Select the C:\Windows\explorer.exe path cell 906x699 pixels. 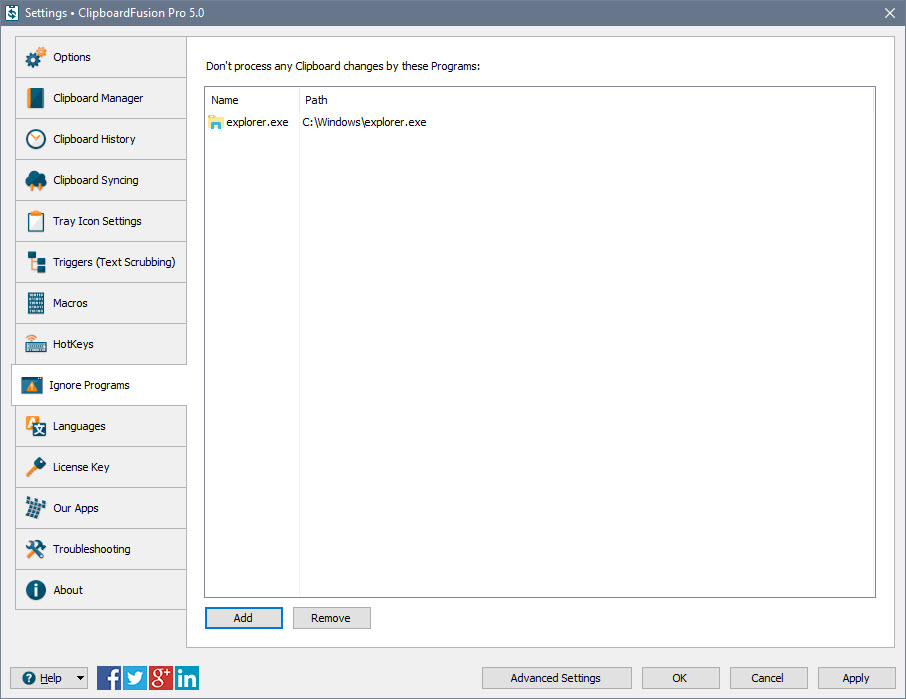pos(364,122)
